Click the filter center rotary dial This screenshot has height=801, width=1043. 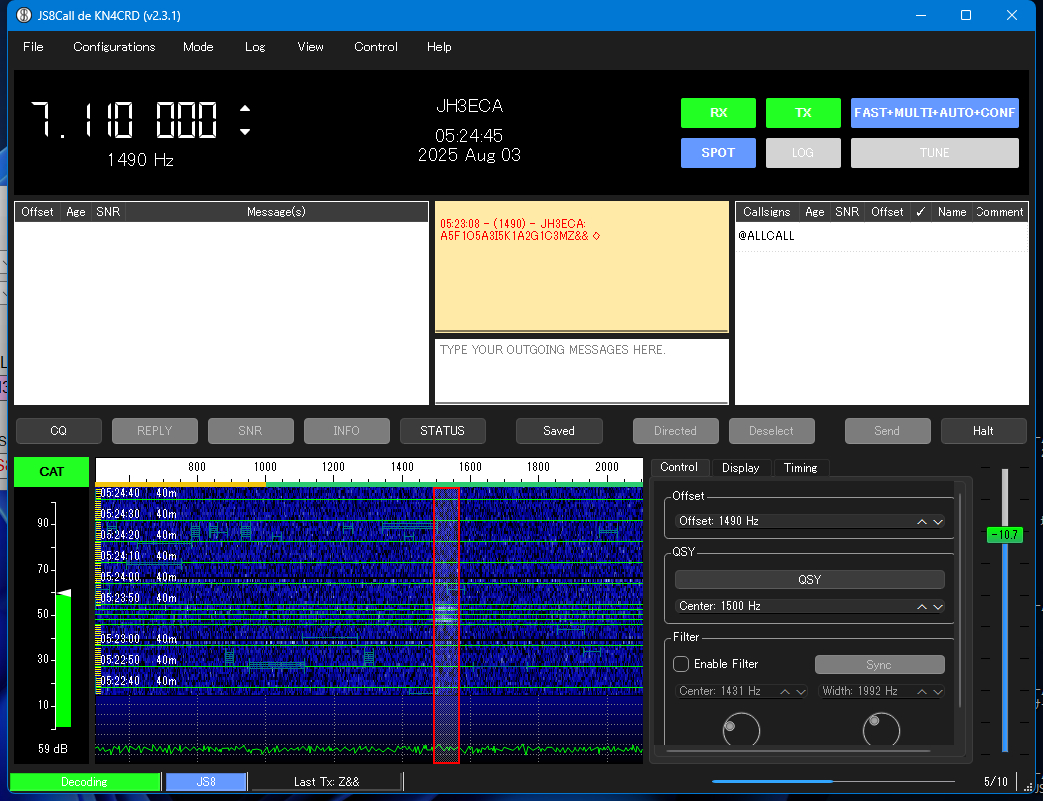(740, 729)
